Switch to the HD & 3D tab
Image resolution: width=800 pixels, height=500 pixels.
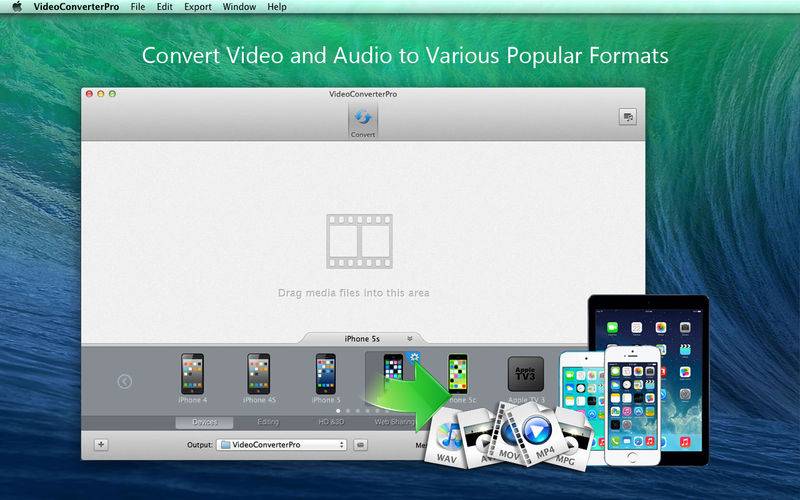[331, 422]
